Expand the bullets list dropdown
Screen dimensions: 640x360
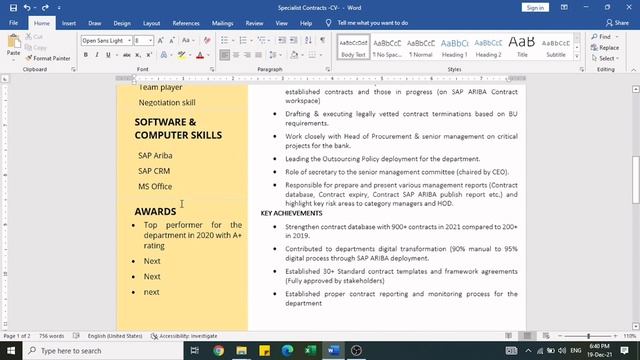click(x=233, y=40)
